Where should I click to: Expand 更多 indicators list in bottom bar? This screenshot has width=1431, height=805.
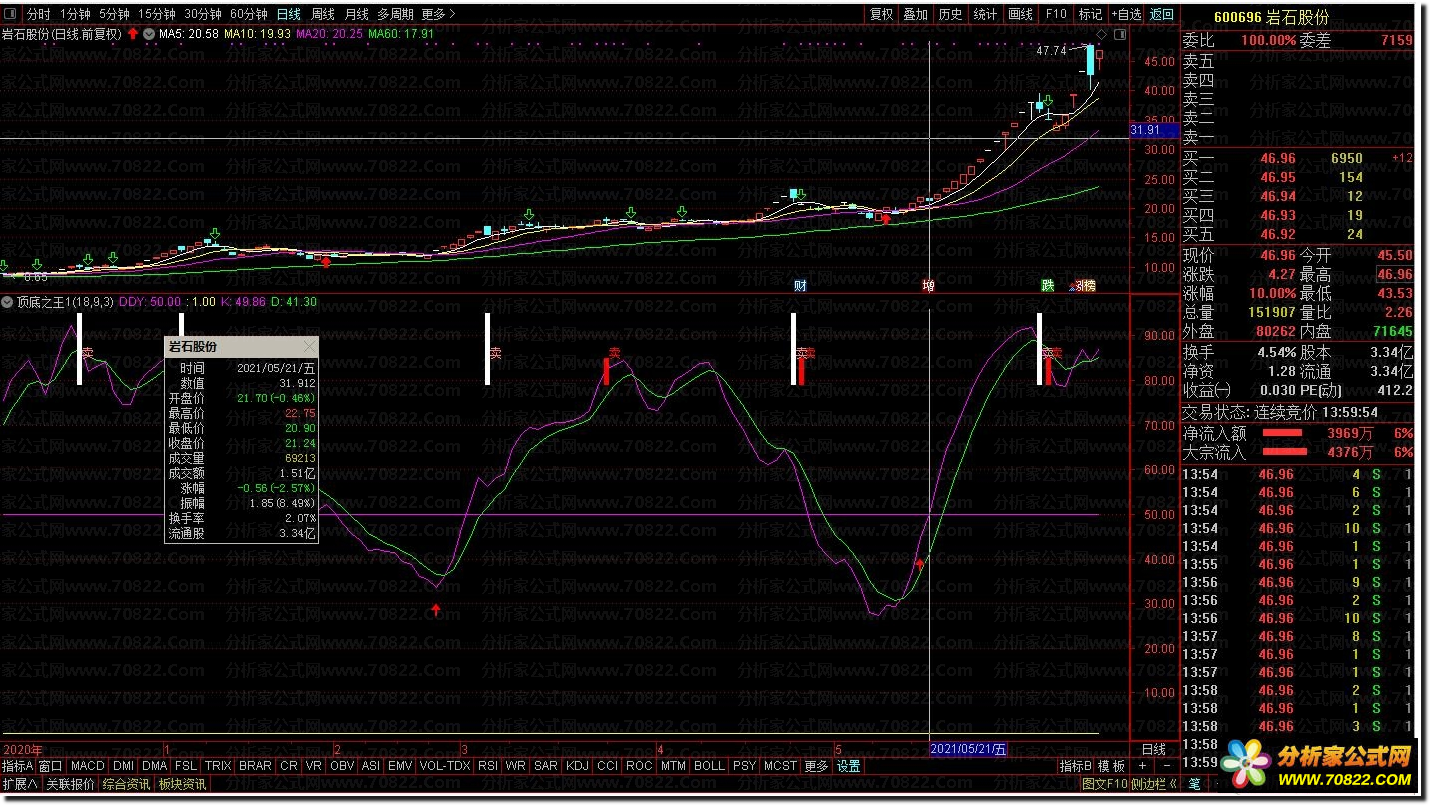click(817, 766)
